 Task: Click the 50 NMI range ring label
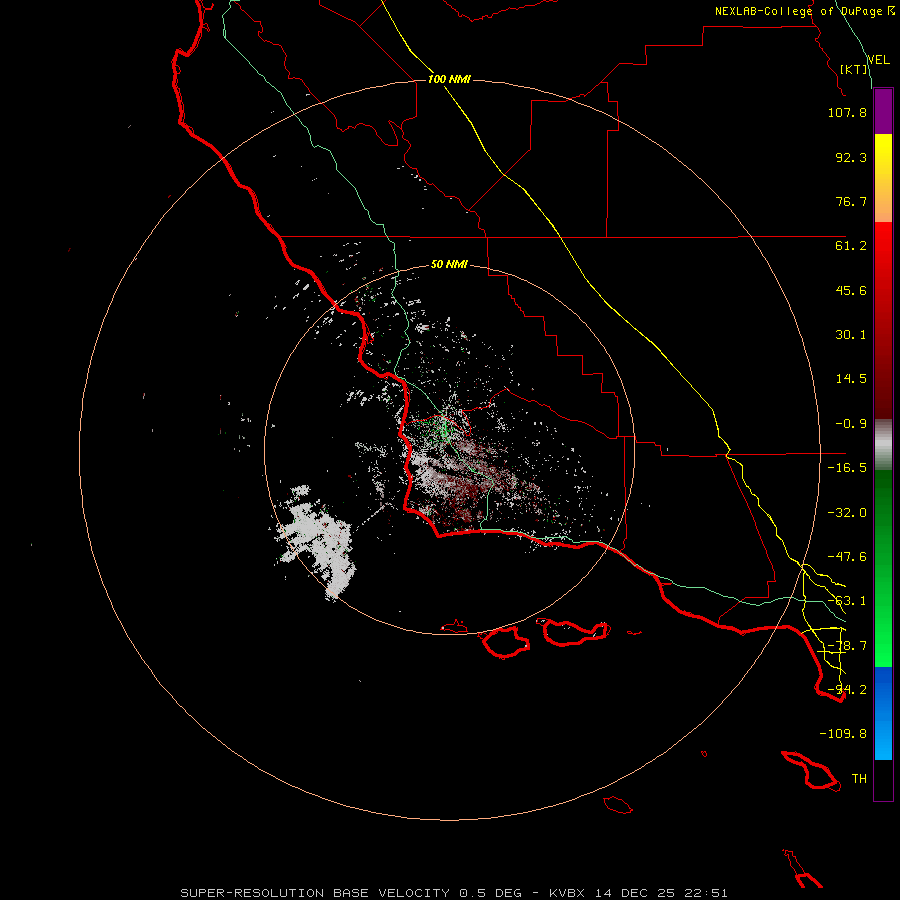click(x=449, y=265)
